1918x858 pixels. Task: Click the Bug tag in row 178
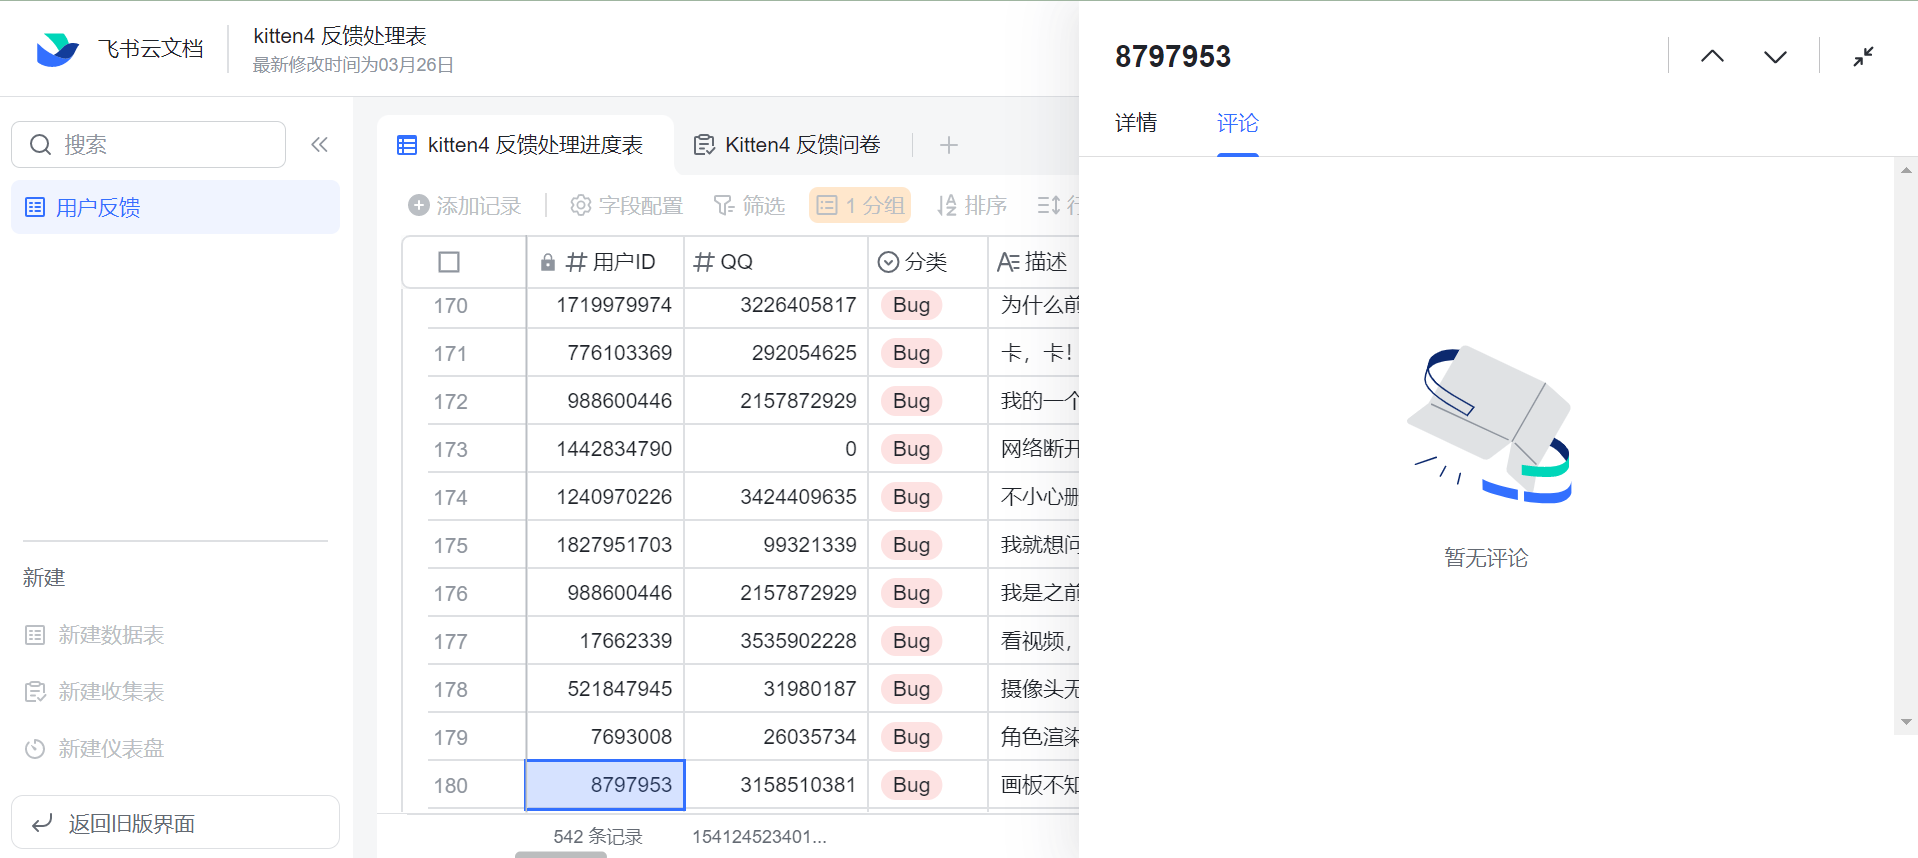coord(911,689)
